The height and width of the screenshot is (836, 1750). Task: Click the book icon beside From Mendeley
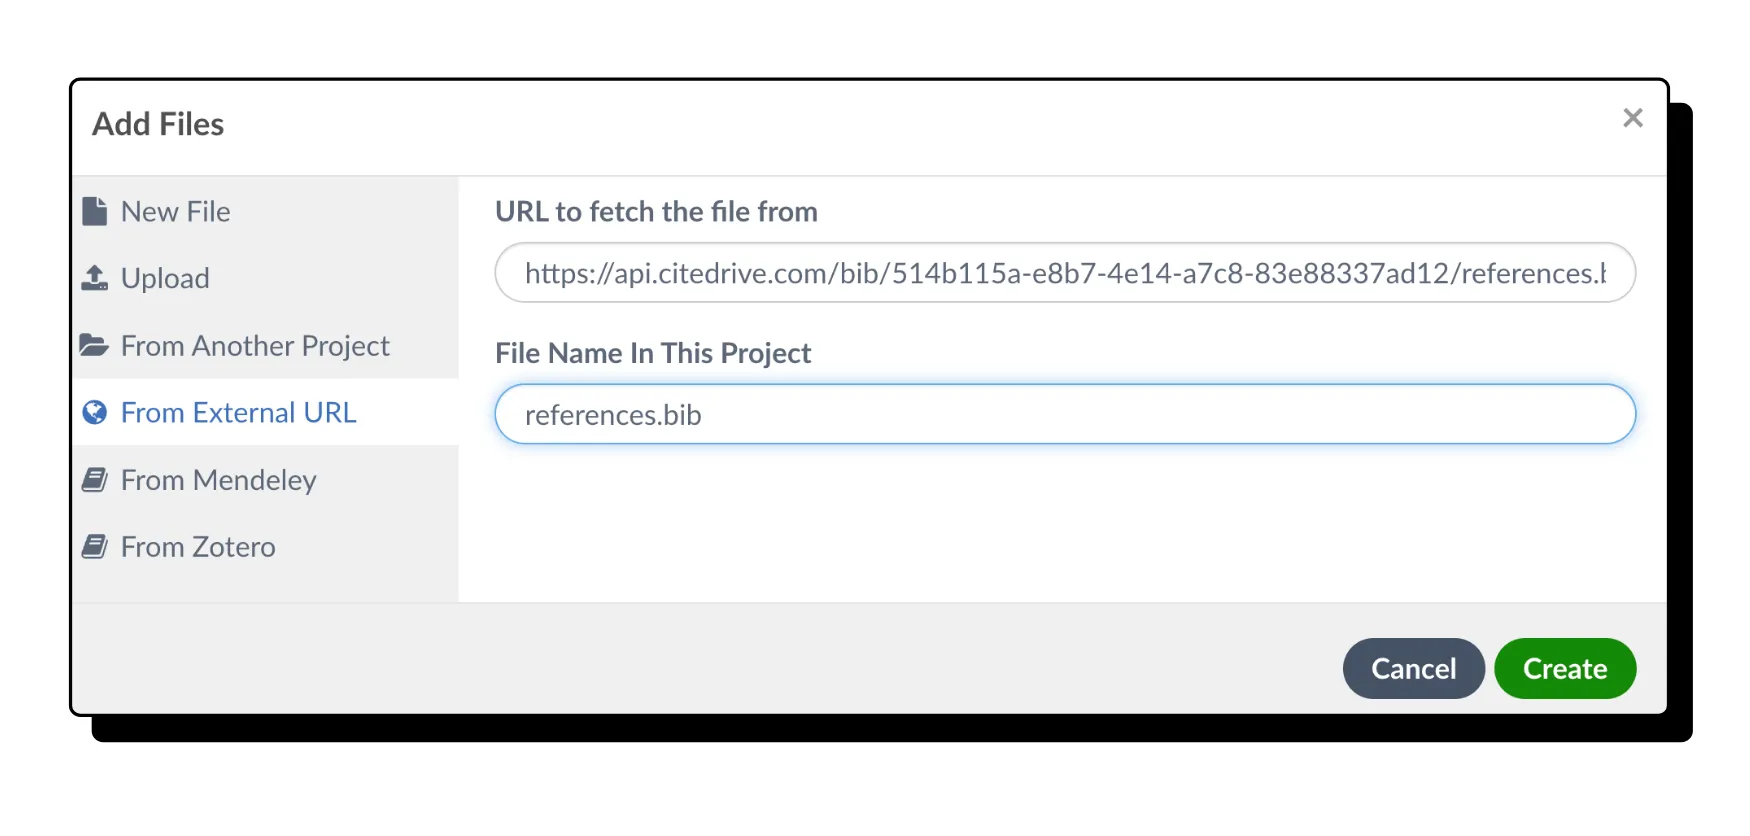[x=94, y=480]
